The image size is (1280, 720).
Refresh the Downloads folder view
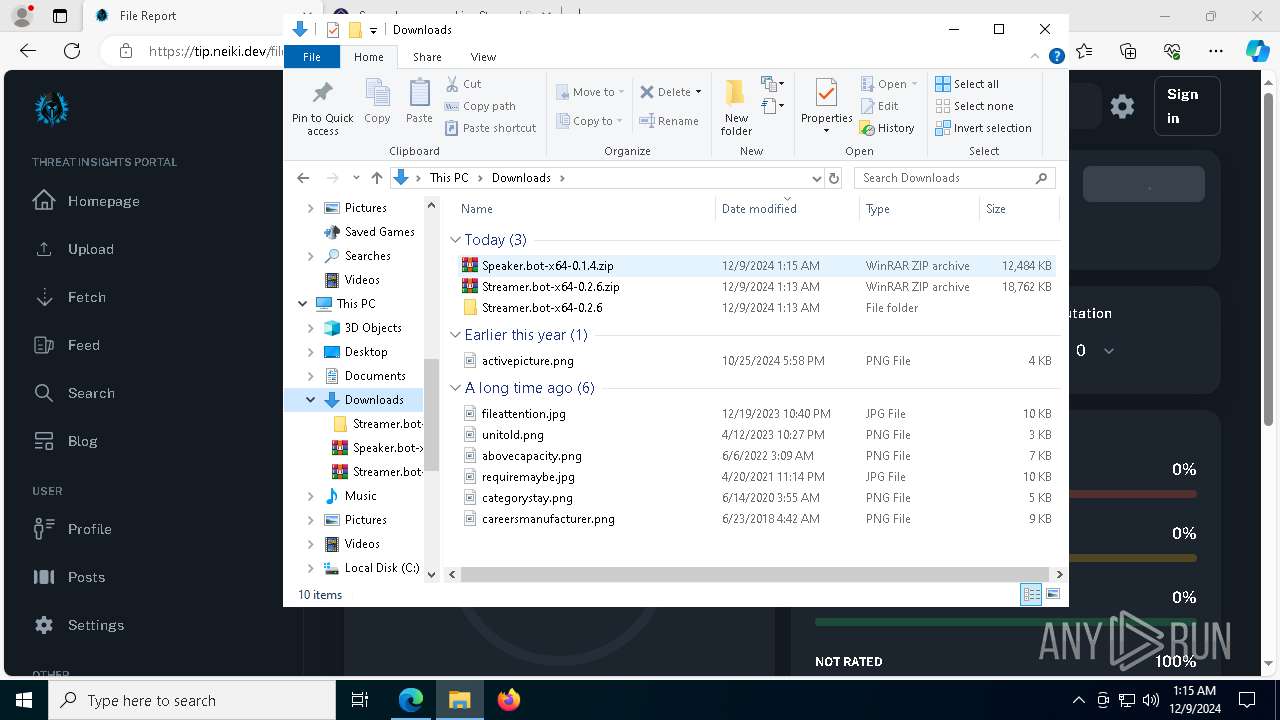834,178
